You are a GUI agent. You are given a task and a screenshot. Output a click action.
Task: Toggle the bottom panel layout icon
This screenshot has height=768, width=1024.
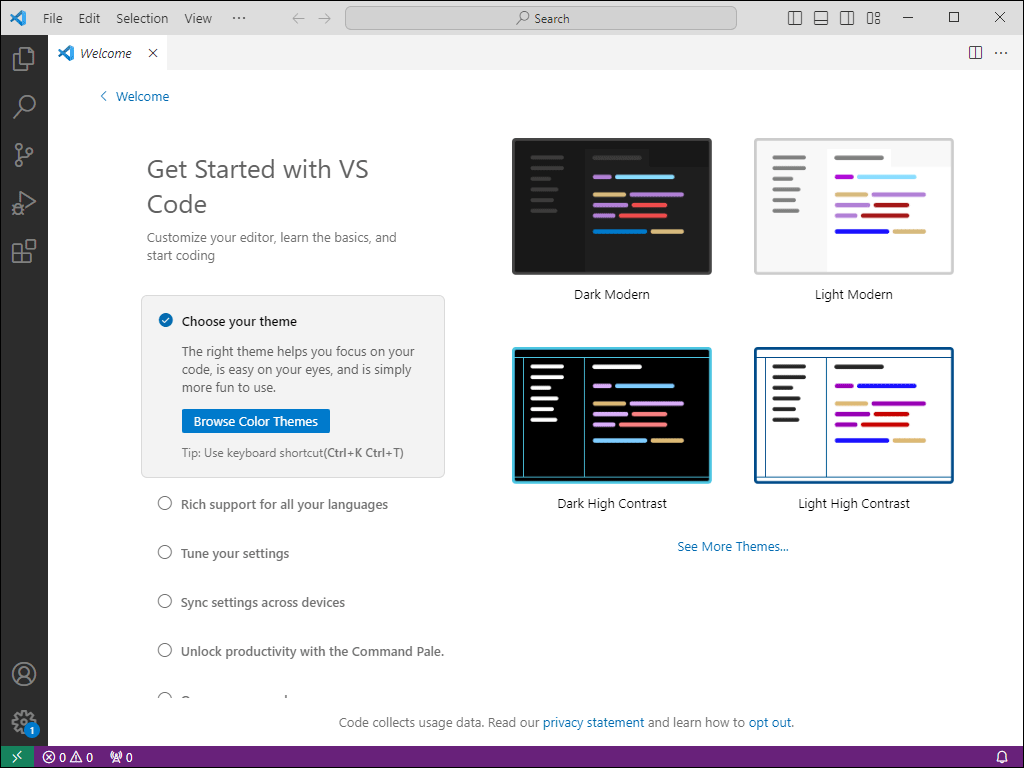(821, 18)
